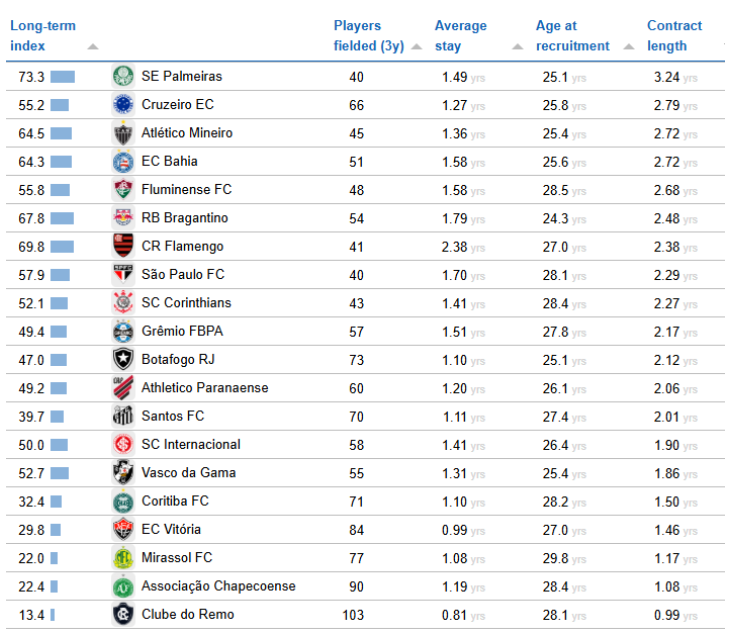Click the SE Palmeiras club crest
Viewport: 741px width, 635px height.
pos(123,76)
